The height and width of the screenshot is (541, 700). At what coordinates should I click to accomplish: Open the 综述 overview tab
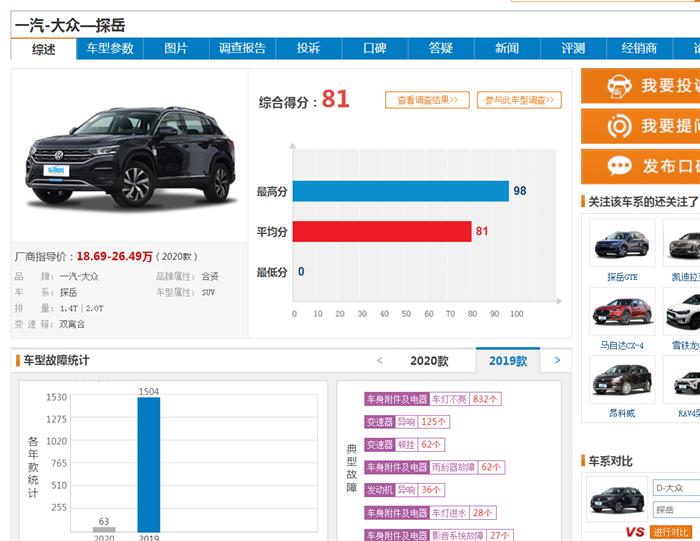(x=44, y=49)
